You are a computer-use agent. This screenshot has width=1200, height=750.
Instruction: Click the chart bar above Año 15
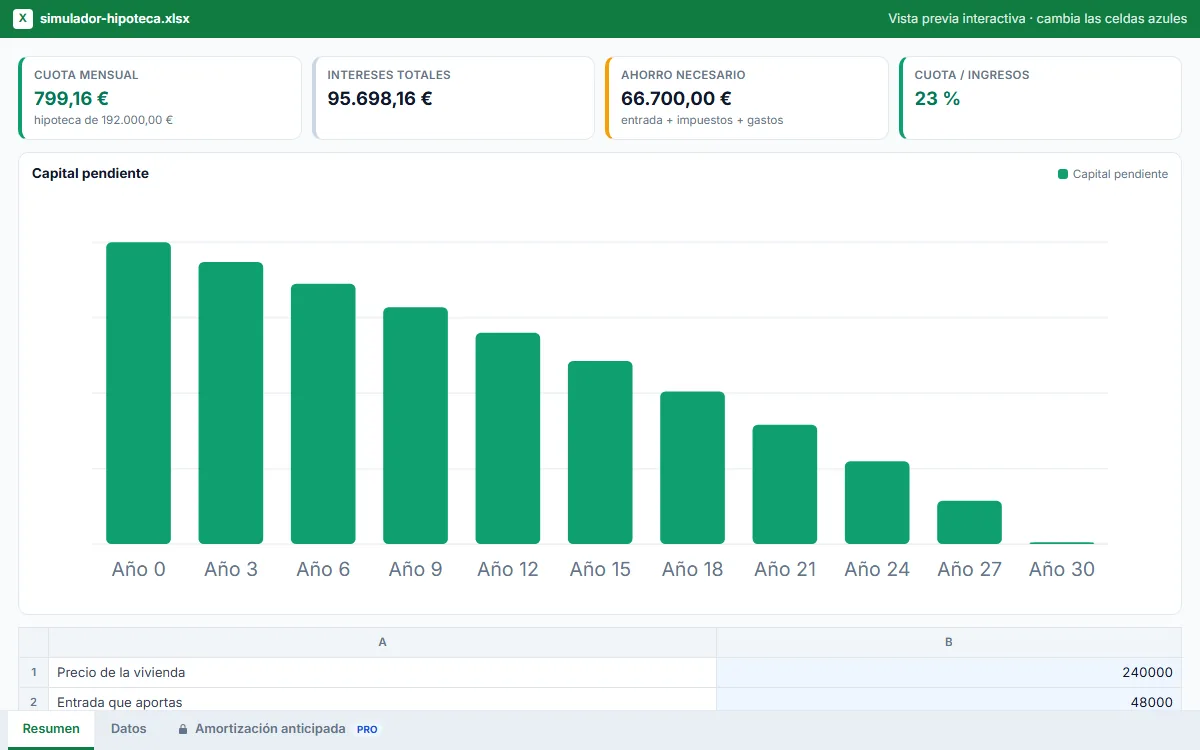pos(600,453)
